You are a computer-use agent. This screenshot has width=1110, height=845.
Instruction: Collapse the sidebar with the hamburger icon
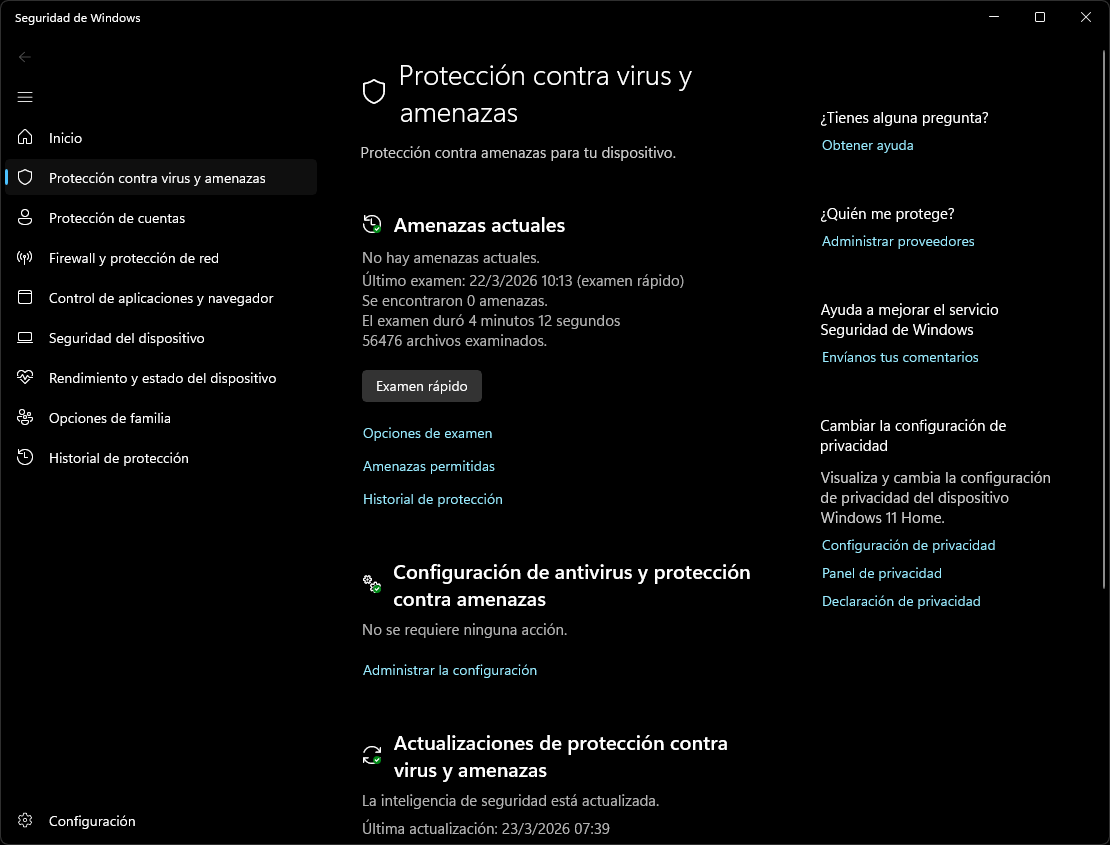tap(24, 97)
